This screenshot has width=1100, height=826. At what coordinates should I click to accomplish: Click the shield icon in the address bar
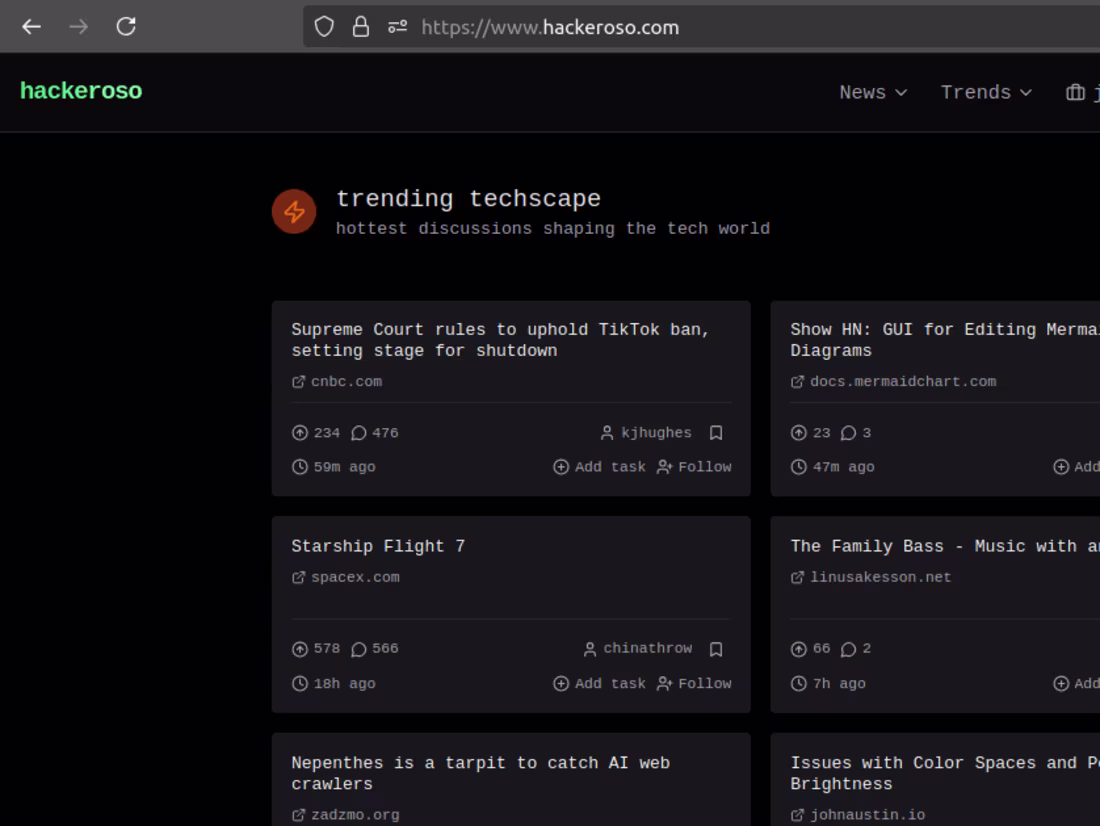tap(323, 27)
